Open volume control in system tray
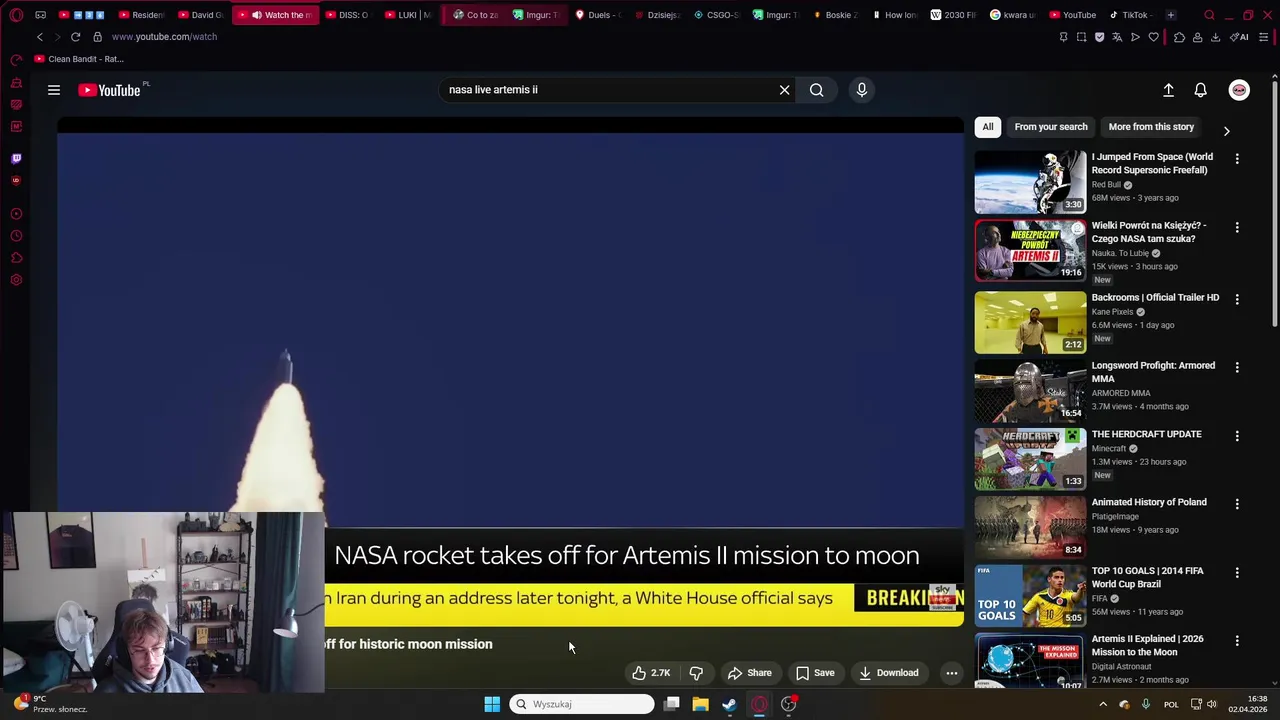Image resolution: width=1280 pixels, height=720 pixels. (x=1213, y=704)
